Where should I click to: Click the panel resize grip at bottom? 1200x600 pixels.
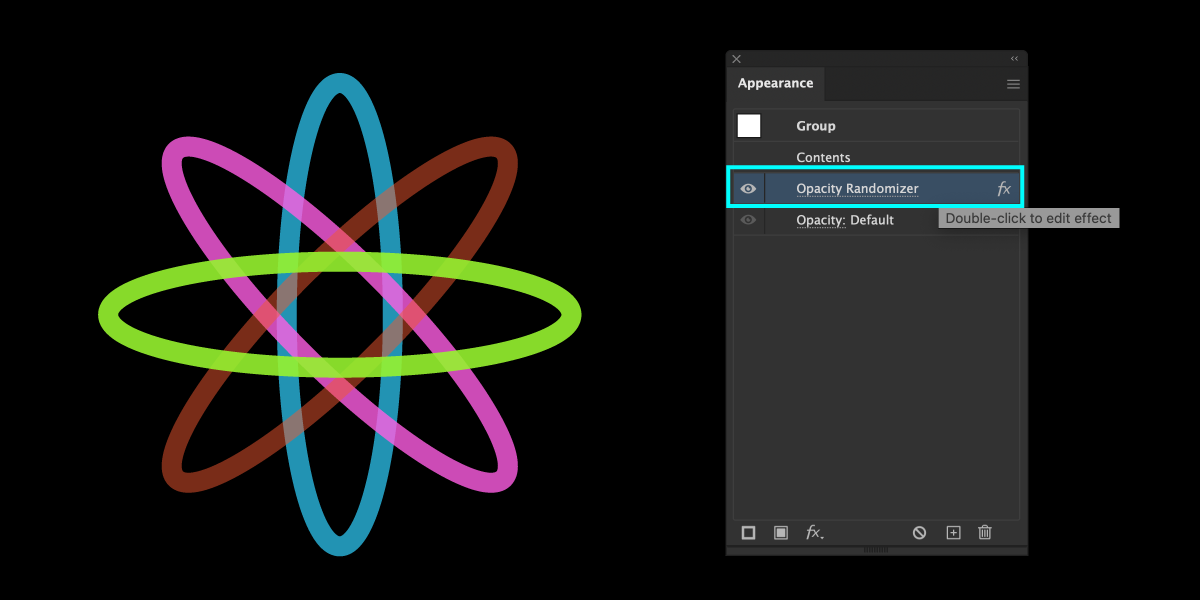[876, 550]
